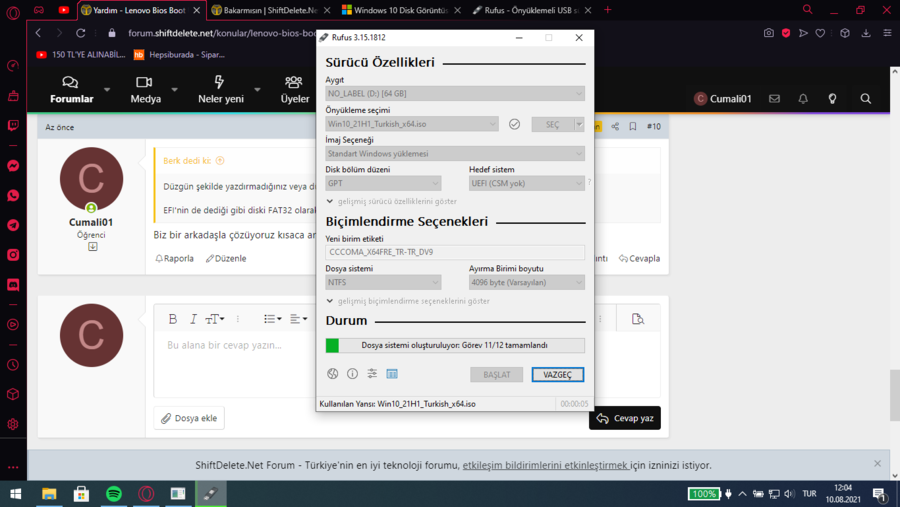
Task: Click the VAZGEÇ cancel button in Rufus
Action: coord(557,374)
